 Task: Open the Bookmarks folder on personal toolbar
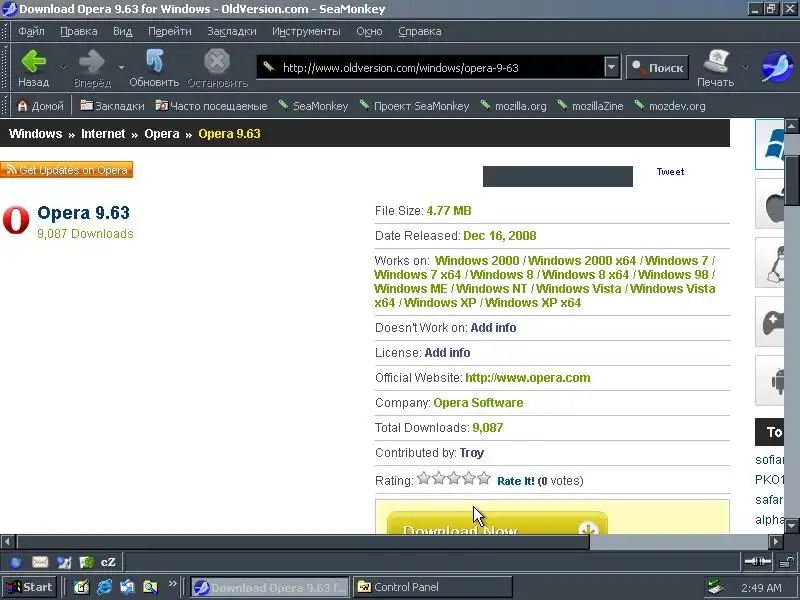coord(112,106)
